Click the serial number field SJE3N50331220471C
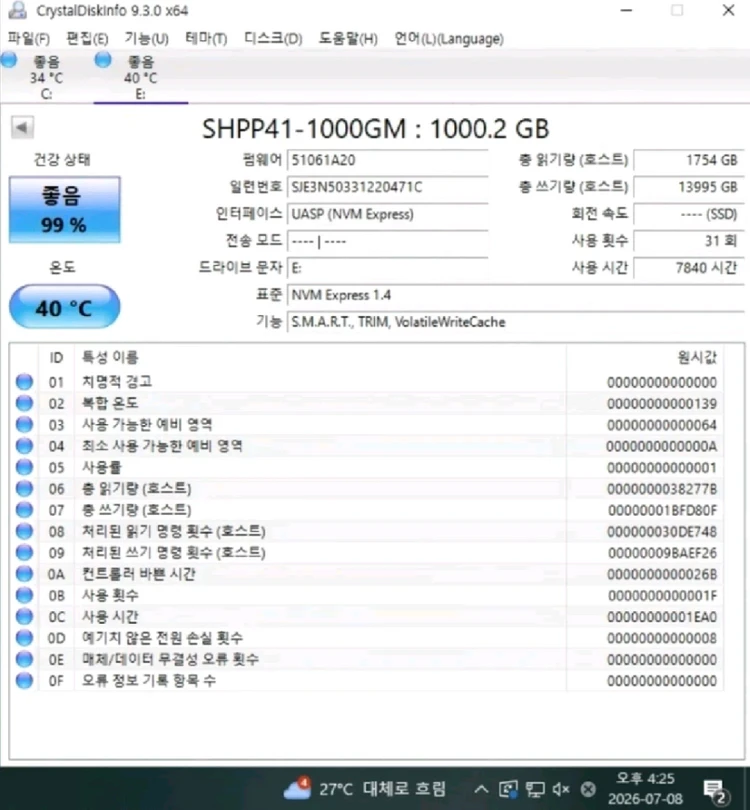 [x=387, y=187]
